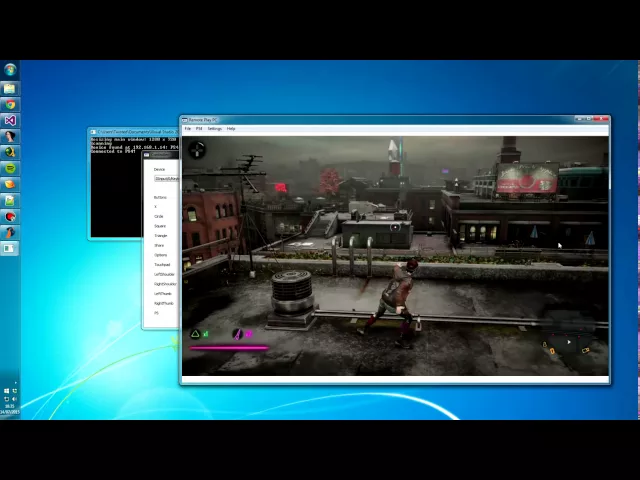Click the console window title bar path
Screen dimensions: 640x480
coord(137,132)
